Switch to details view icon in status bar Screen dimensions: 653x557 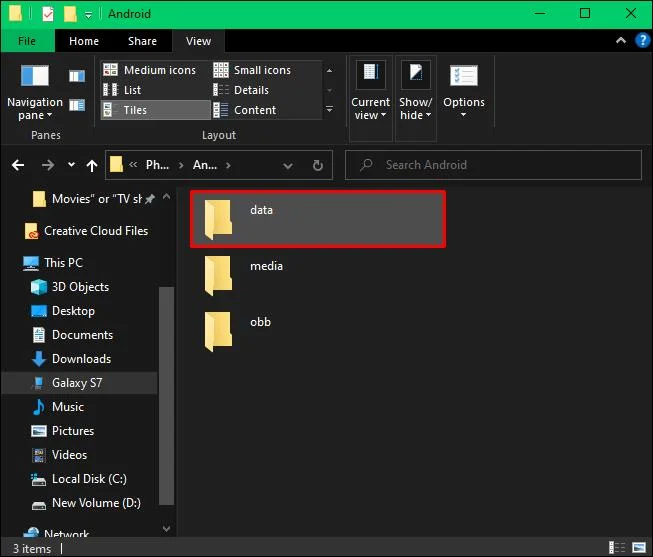coord(617,547)
